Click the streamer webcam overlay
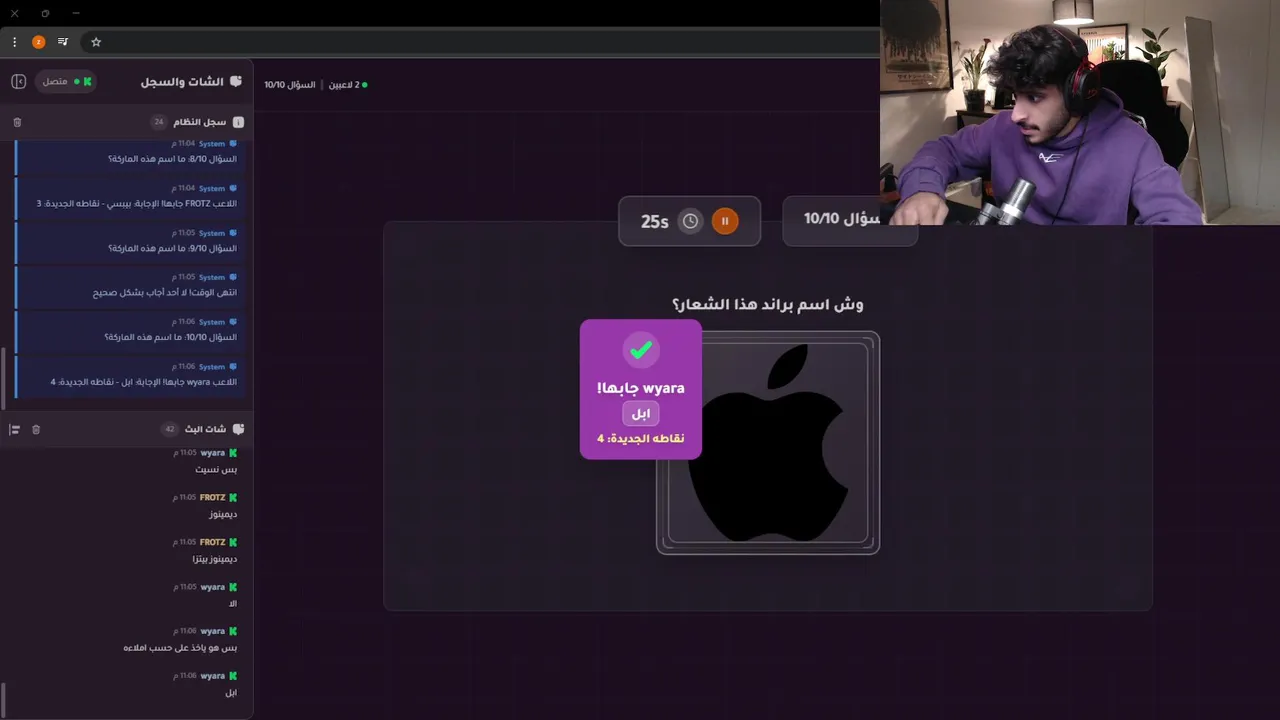 click(1080, 112)
